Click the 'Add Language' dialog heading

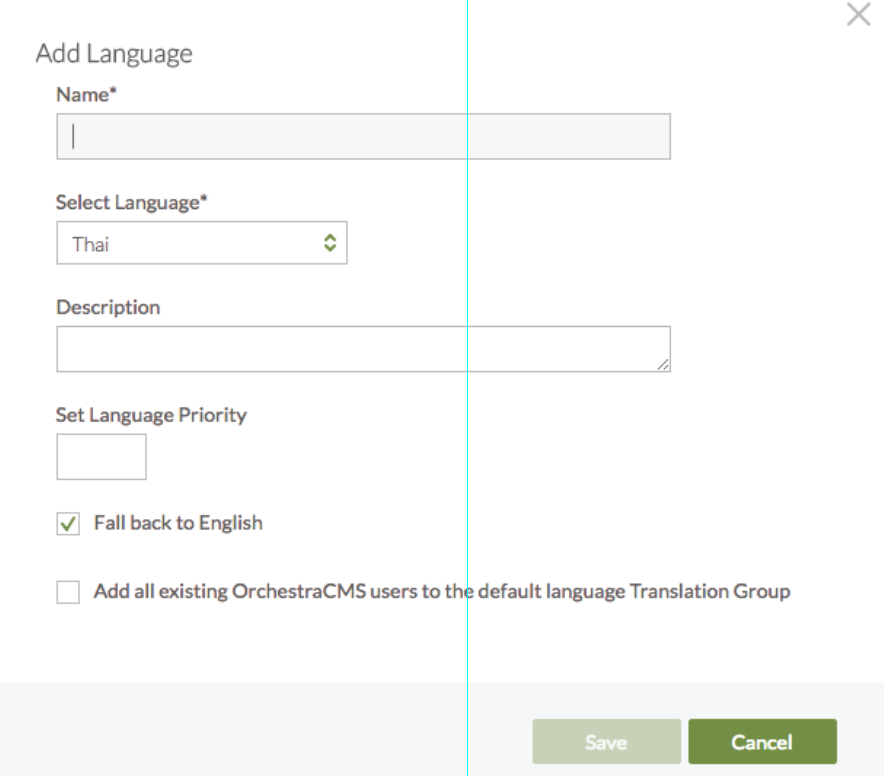(x=114, y=54)
